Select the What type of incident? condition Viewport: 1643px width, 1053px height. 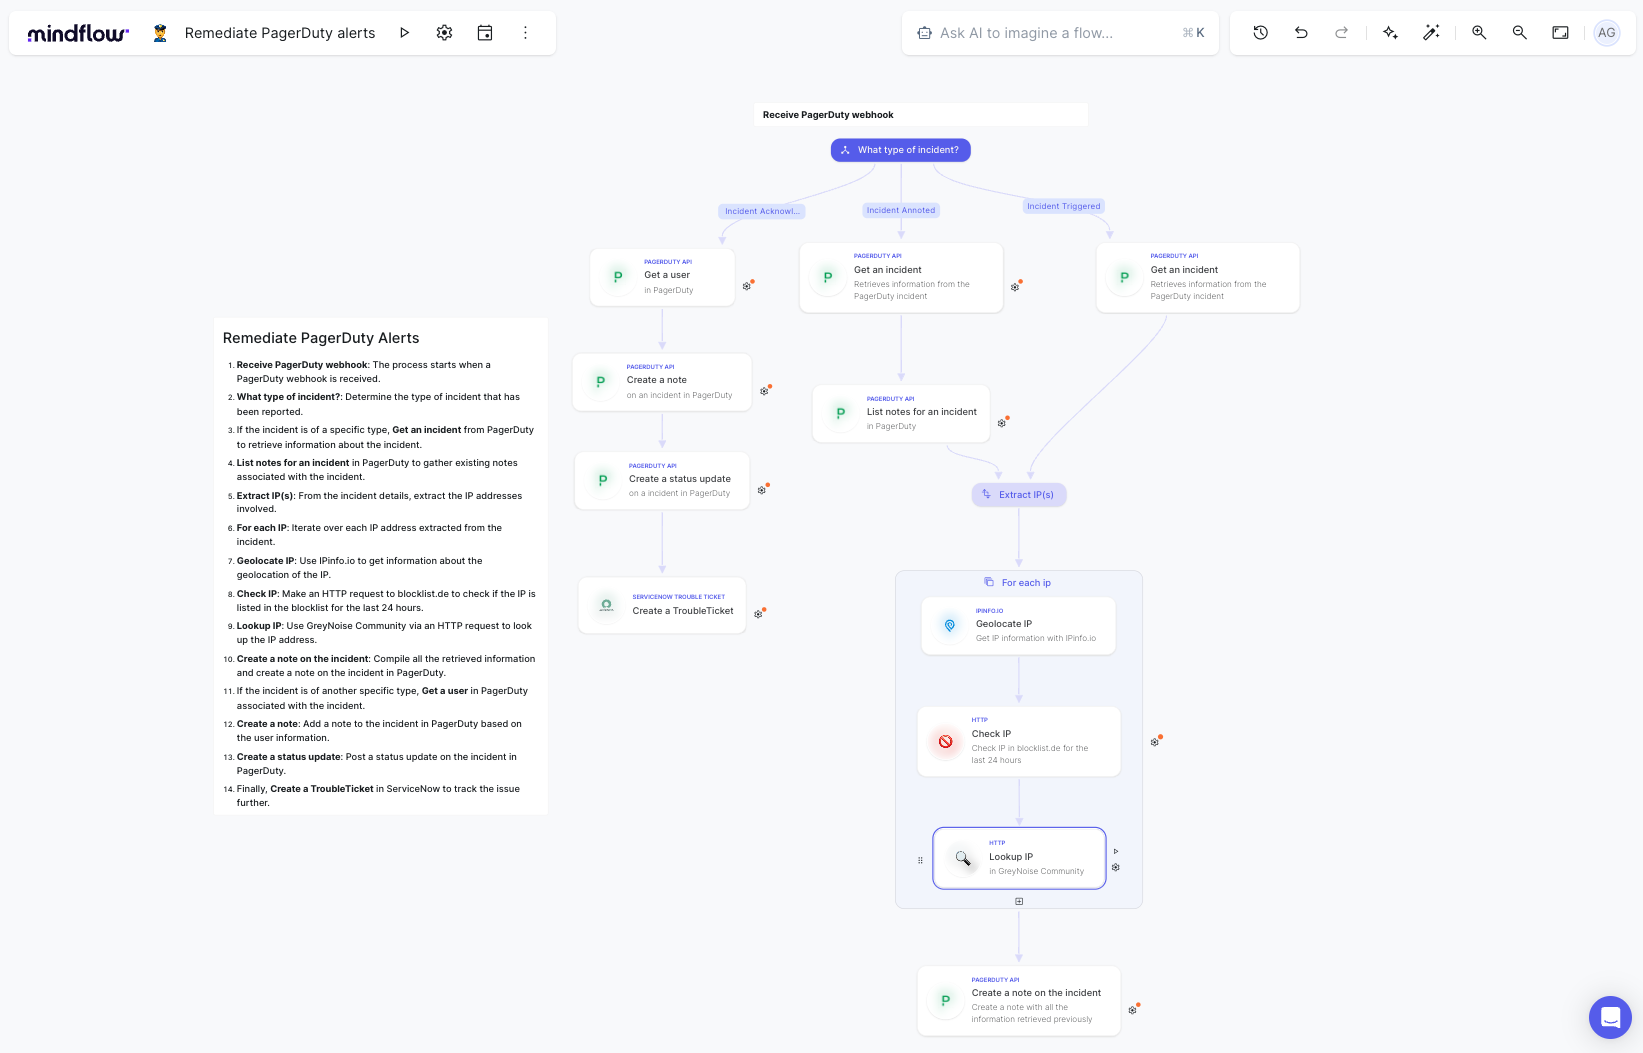(x=901, y=150)
